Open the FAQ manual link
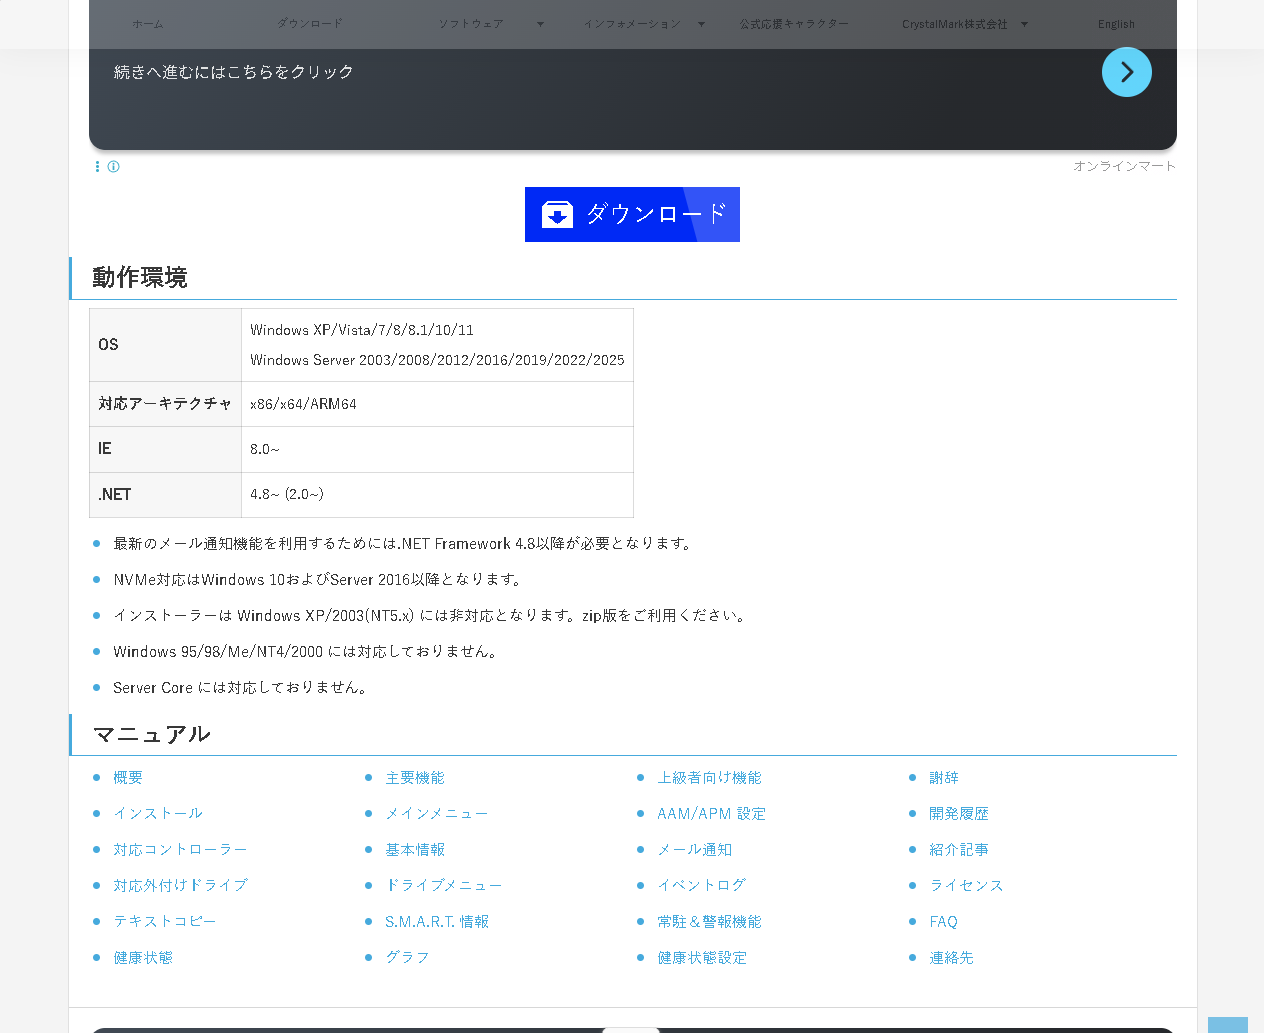This screenshot has width=1264, height=1033. [x=943, y=921]
